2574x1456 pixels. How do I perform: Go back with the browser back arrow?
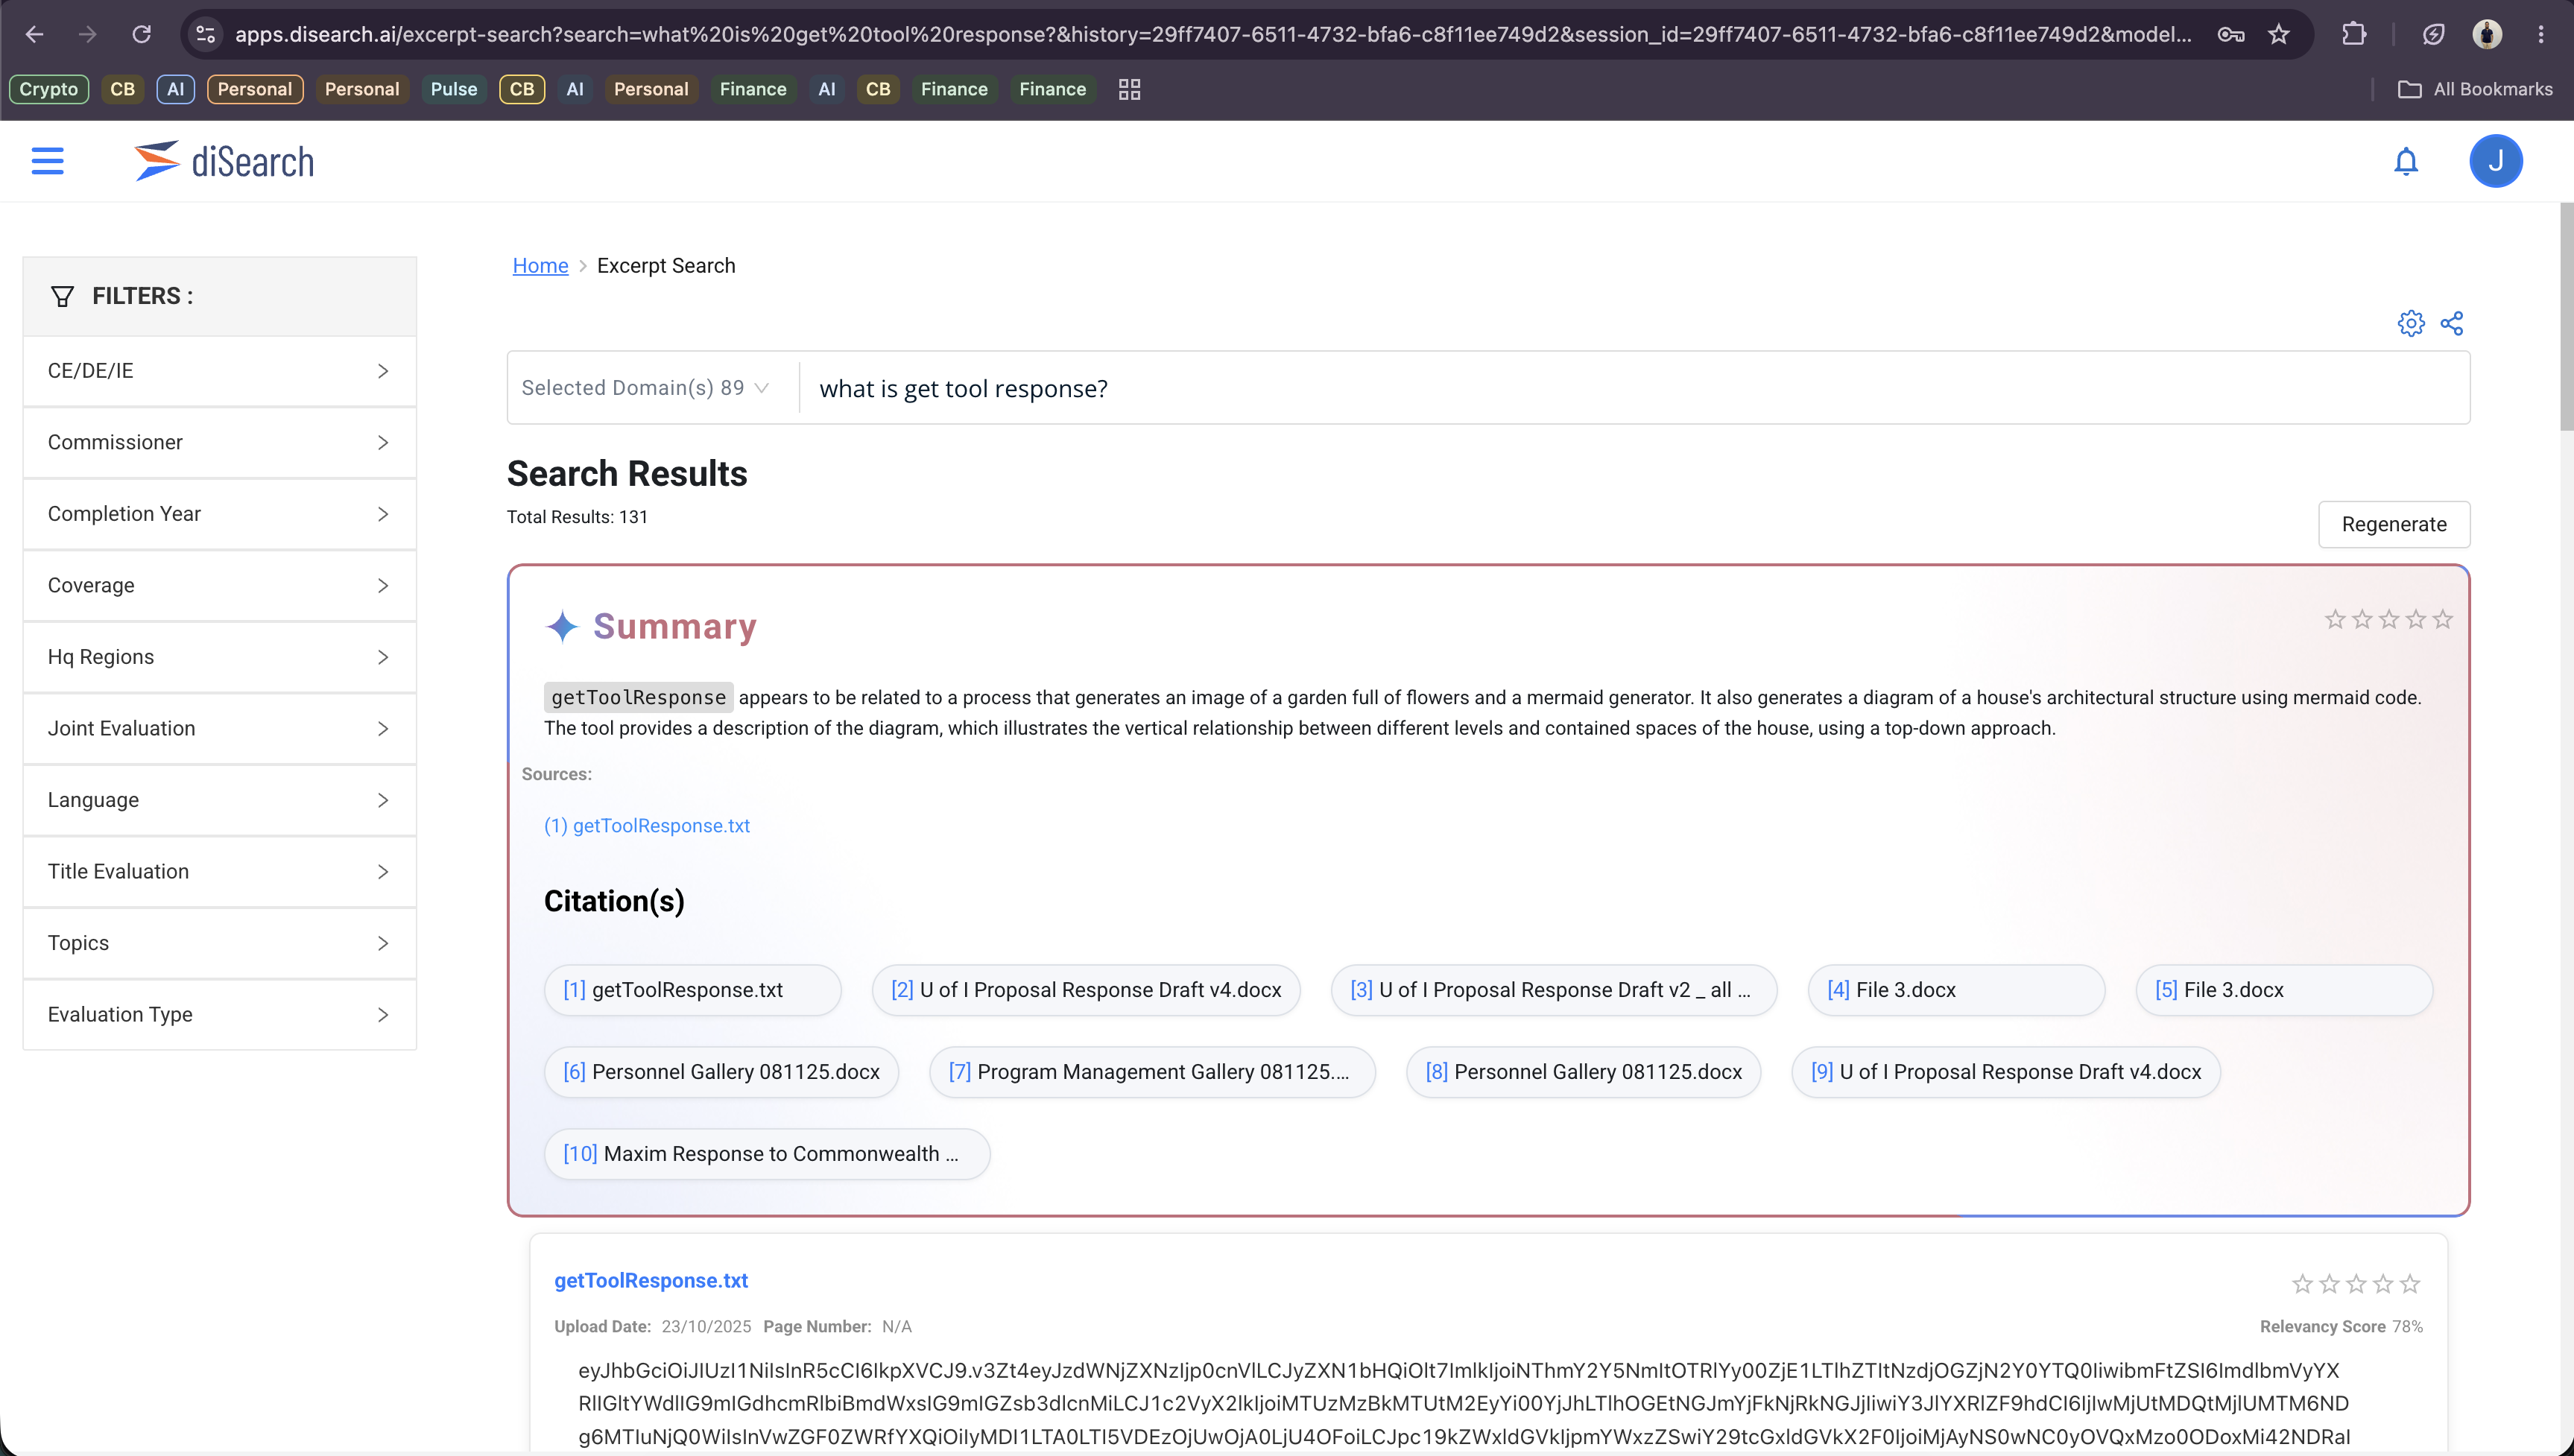pyautogui.click(x=34, y=34)
